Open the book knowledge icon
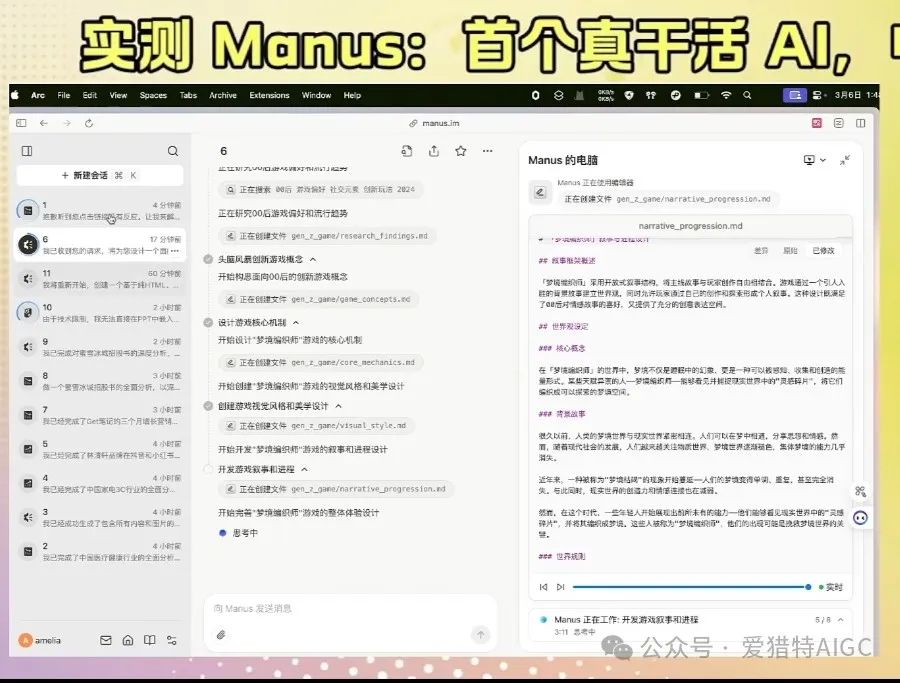The width and height of the screenshot is (900, 683). (x=150, y=640)
